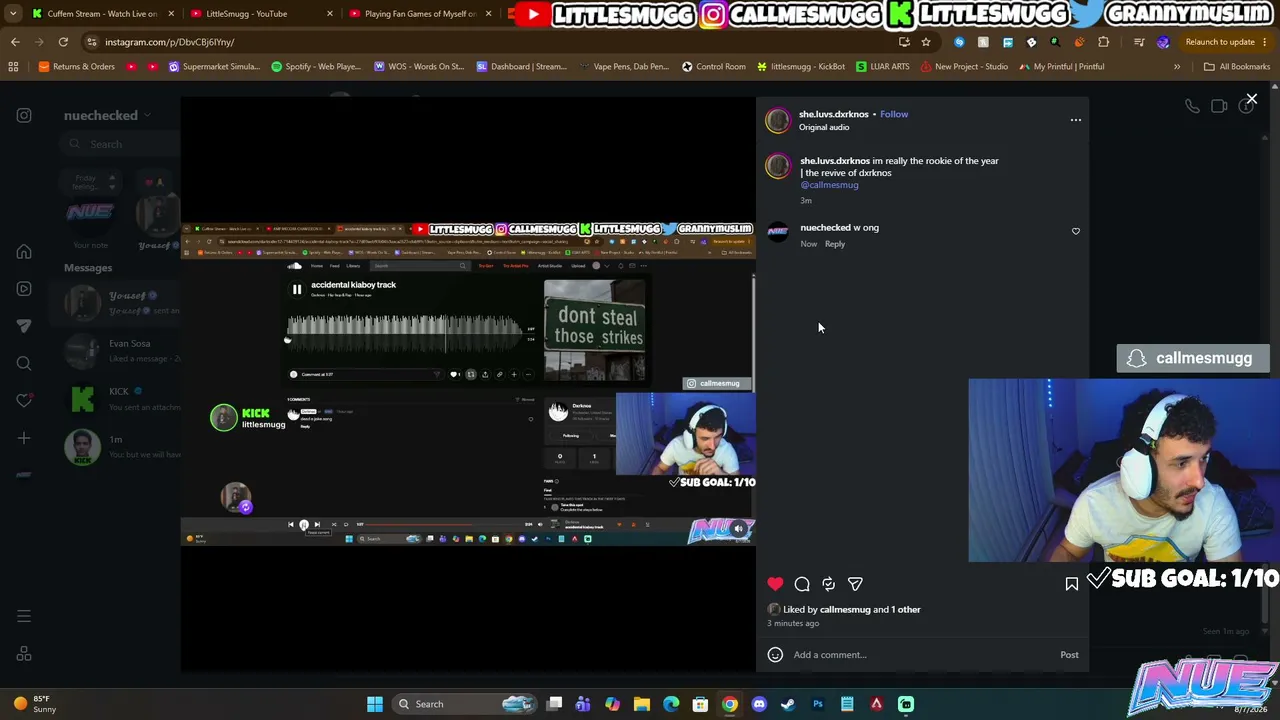1280x720 pixels.
Task: Create a new post with the plus icon
Action: pos(24,437)
